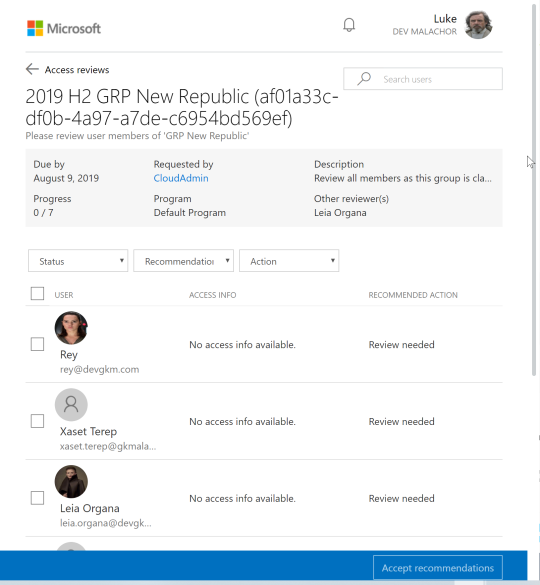The height and width of the screenshot is (585, 540).
Task: Open the Recommendation filter dropdown
Action: [184, 261]
